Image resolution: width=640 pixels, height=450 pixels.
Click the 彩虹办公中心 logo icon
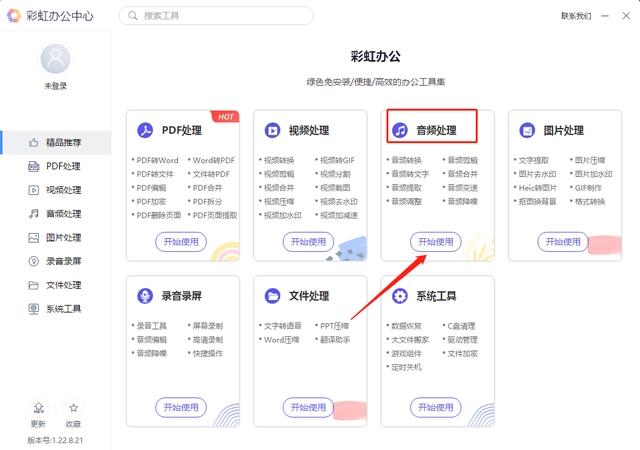pyautogui.click(x=14, y=16)
